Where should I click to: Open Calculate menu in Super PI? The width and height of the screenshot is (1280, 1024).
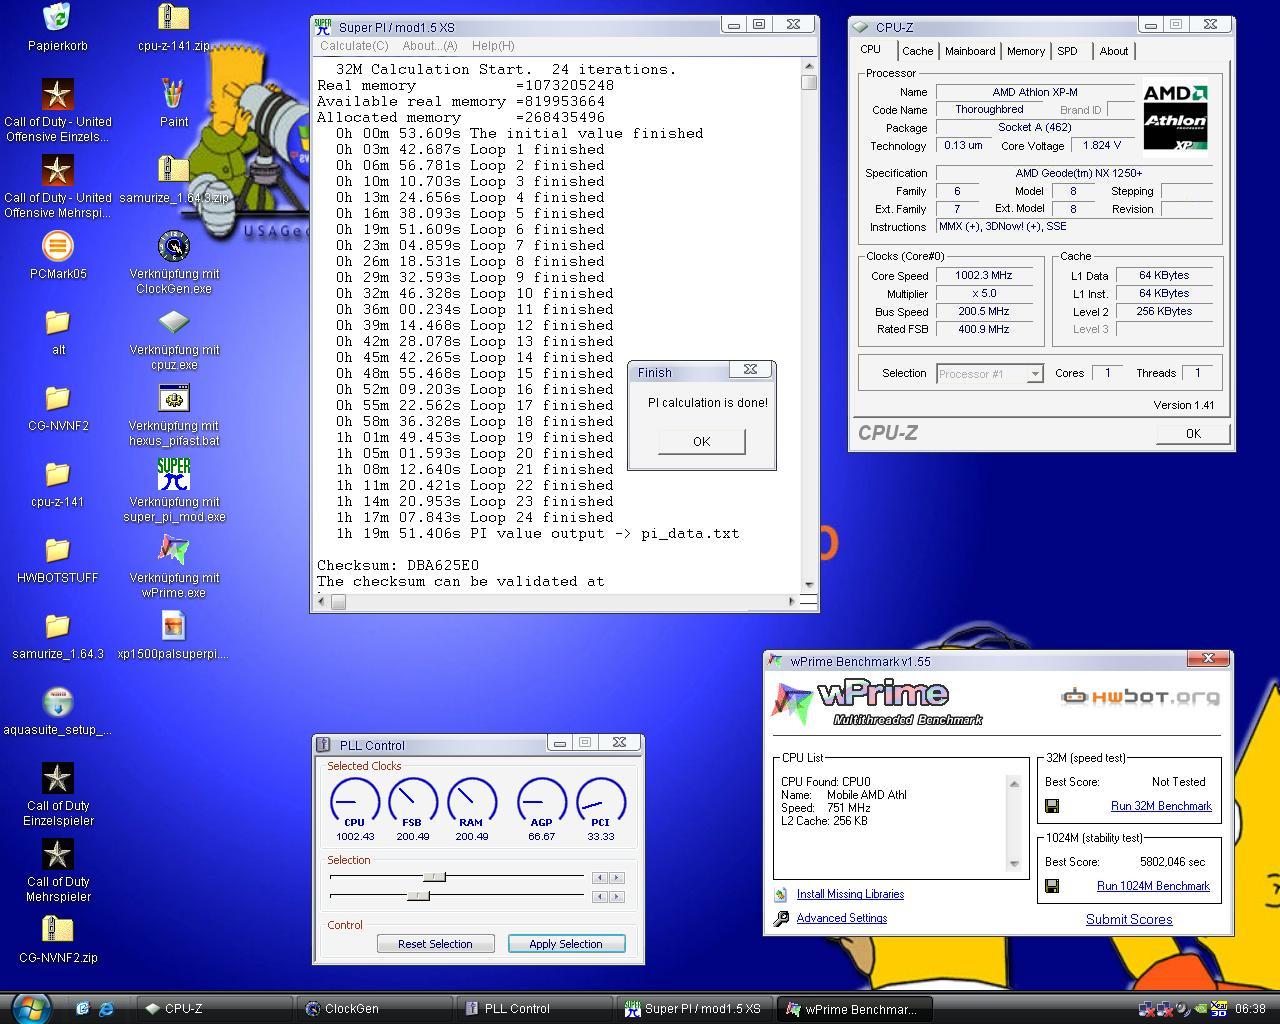(354, 46)
